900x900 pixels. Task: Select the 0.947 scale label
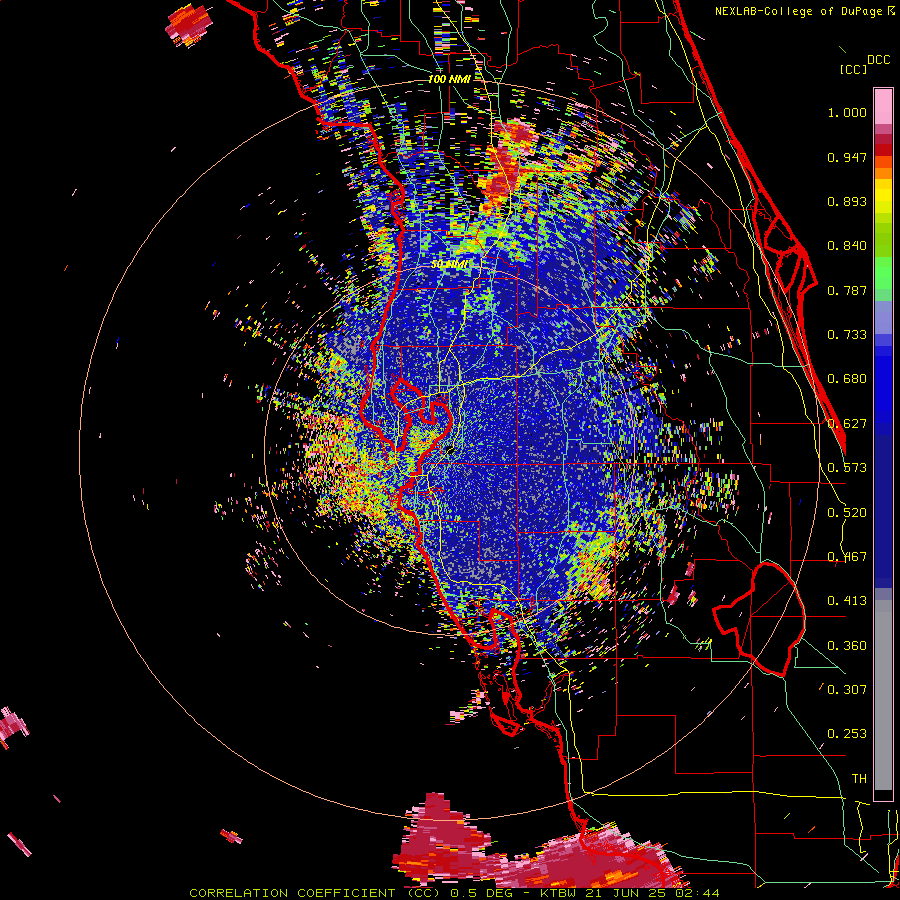click(x=847, y=157)
